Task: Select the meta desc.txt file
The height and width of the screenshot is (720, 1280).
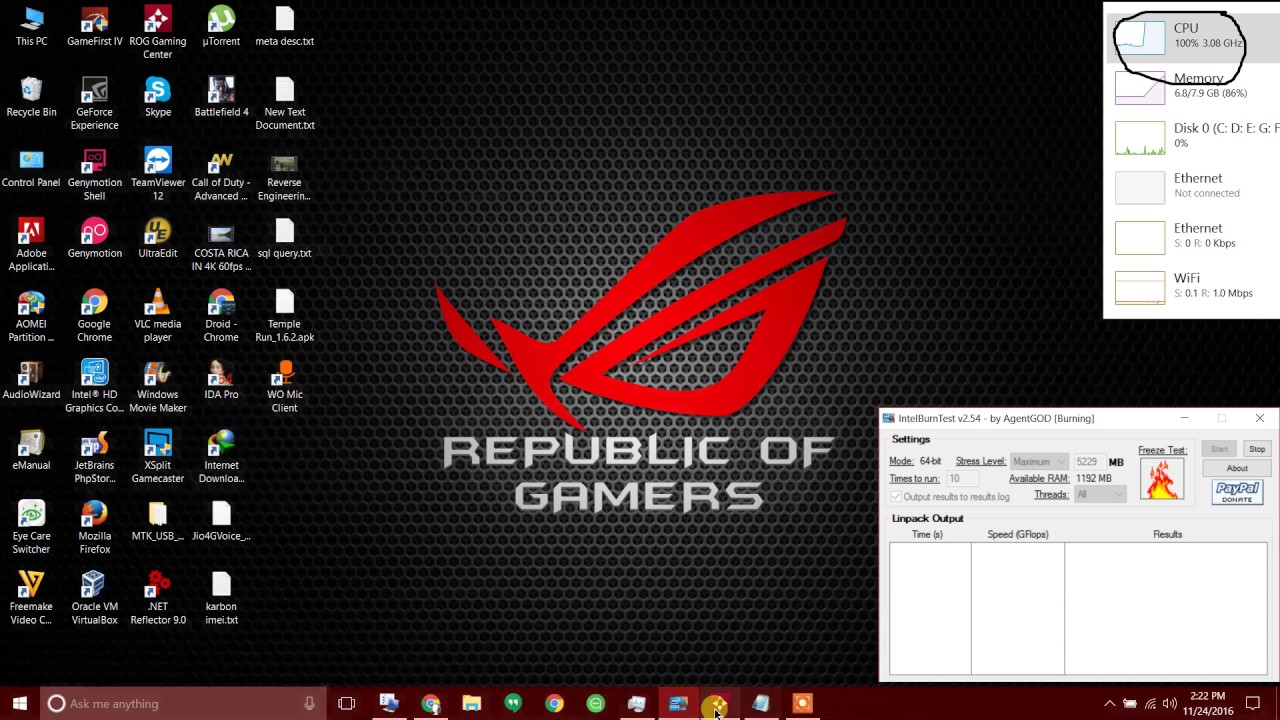Action: click(284, 27)
